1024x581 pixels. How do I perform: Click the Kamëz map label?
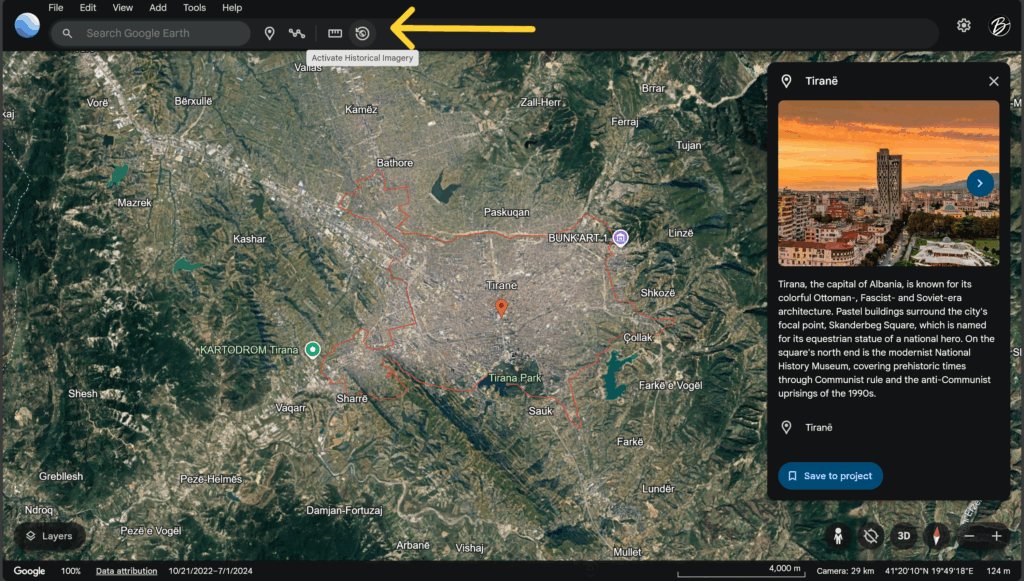coord(361,110)
